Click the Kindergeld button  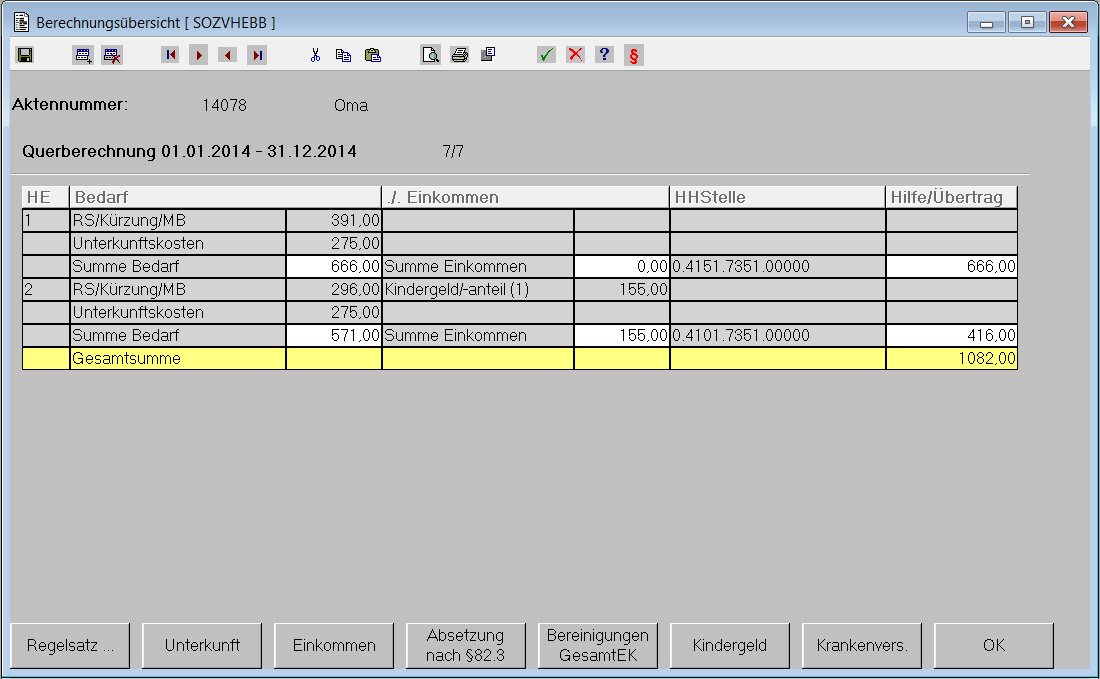[730, 646]
